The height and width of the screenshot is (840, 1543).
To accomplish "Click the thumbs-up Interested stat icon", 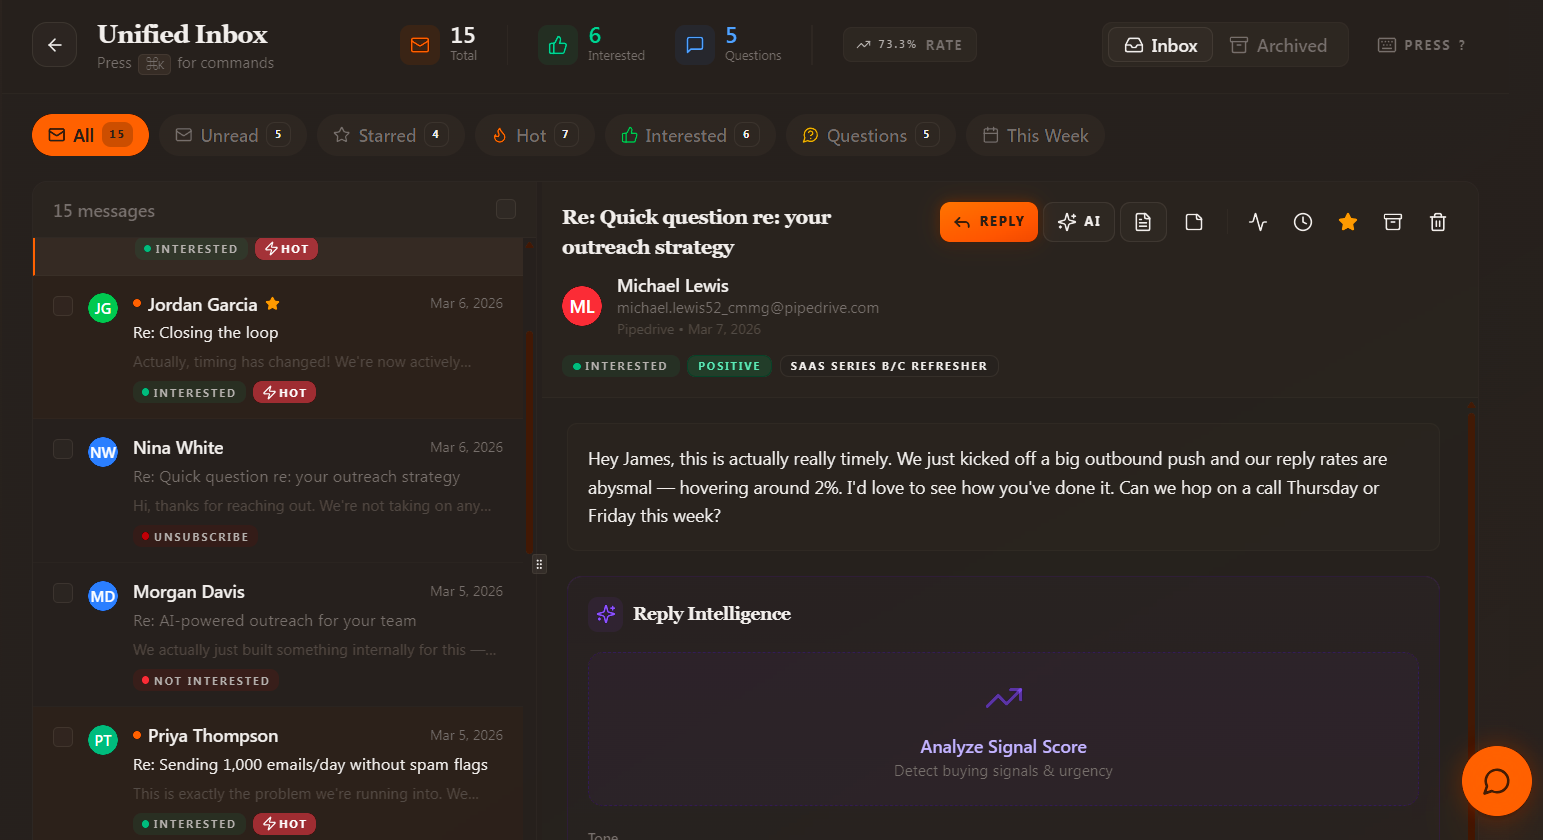I will click(x=558, y=45).
